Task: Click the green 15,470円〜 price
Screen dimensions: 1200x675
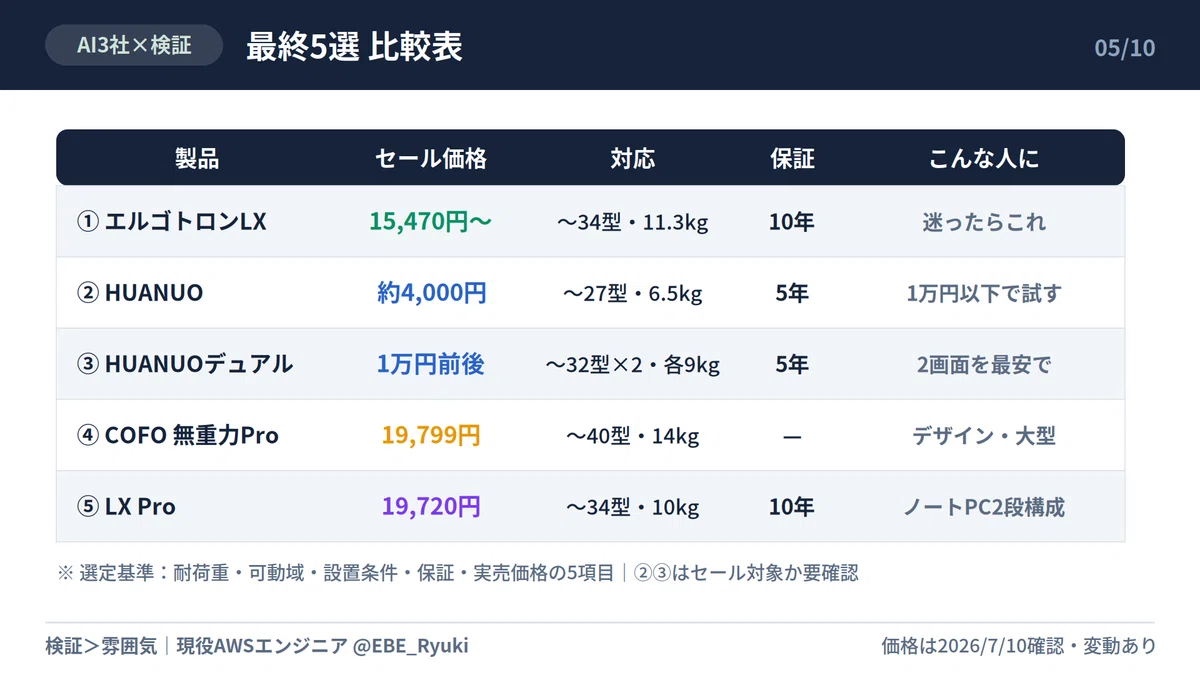Action: (x=431, y=222)
